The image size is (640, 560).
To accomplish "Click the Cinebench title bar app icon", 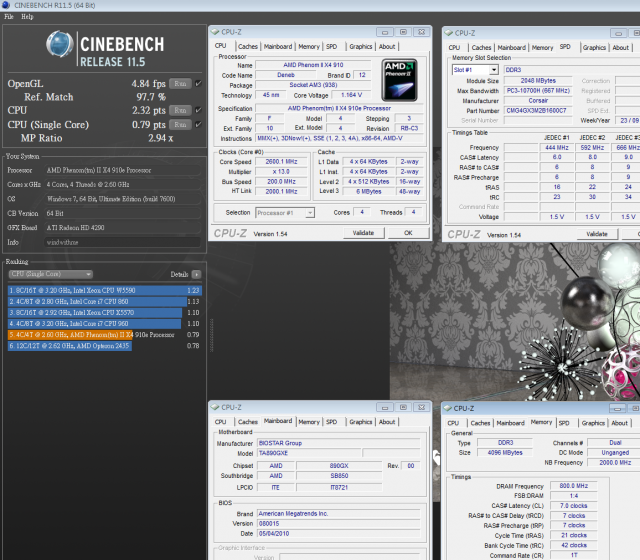I will tap(6, 5).
